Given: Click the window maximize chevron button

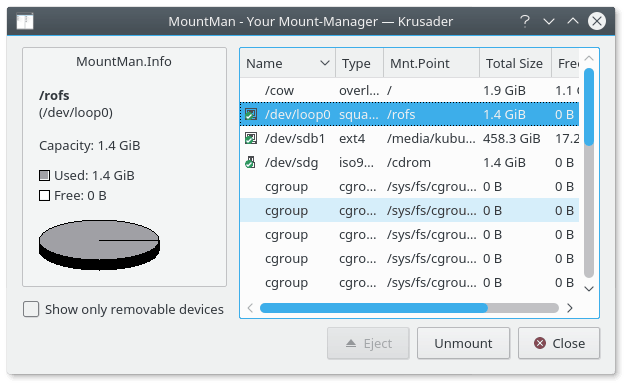Looking at the screenshot, I should [573, 21].
